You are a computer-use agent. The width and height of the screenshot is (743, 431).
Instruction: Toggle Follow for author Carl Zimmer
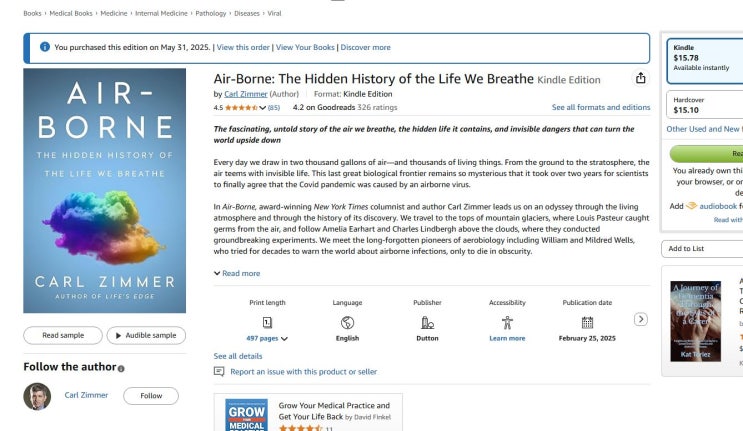pos(151,395)
